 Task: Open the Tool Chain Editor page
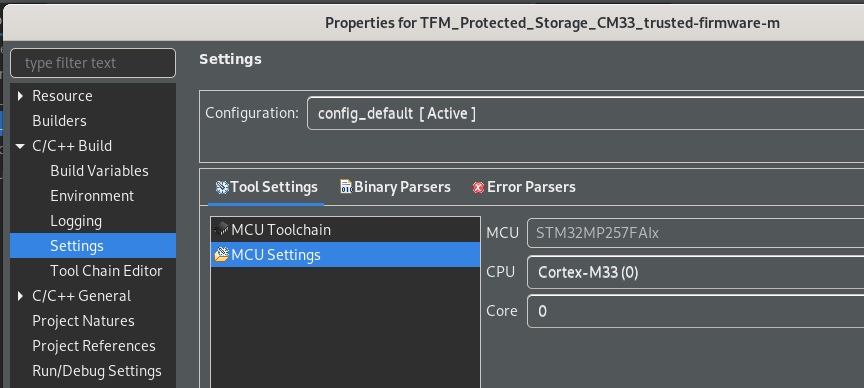106,271
